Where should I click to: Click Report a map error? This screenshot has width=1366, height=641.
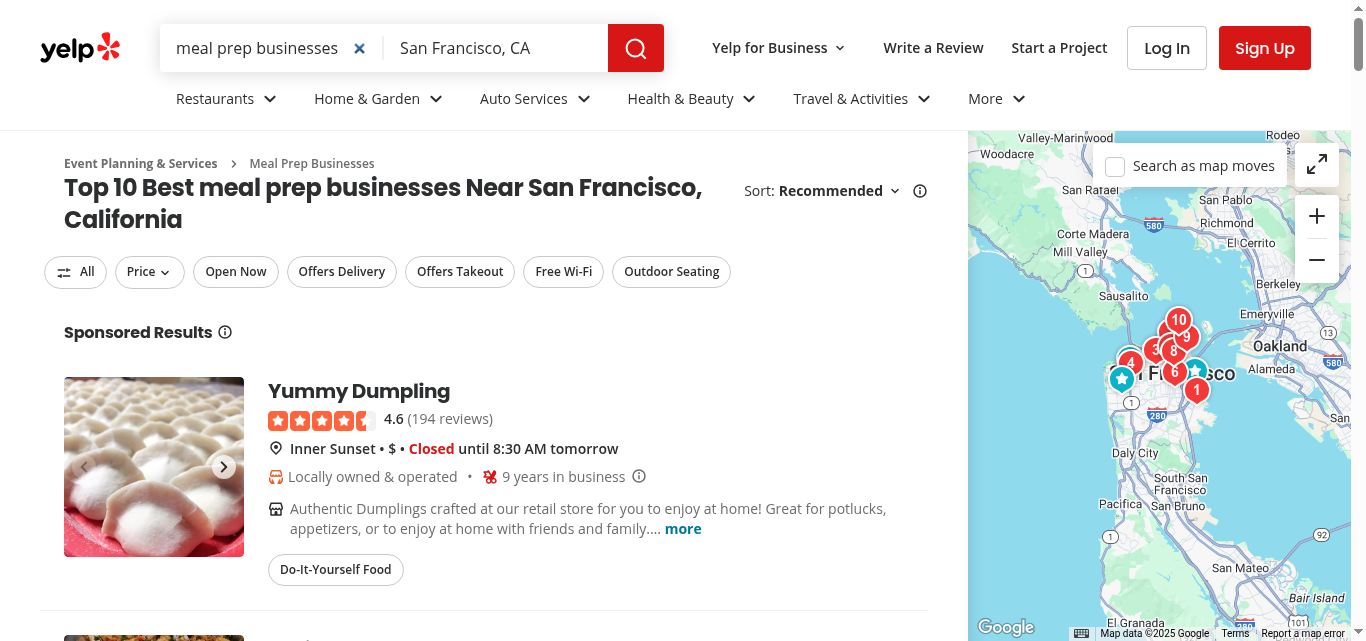click(x=1303, y=633)
